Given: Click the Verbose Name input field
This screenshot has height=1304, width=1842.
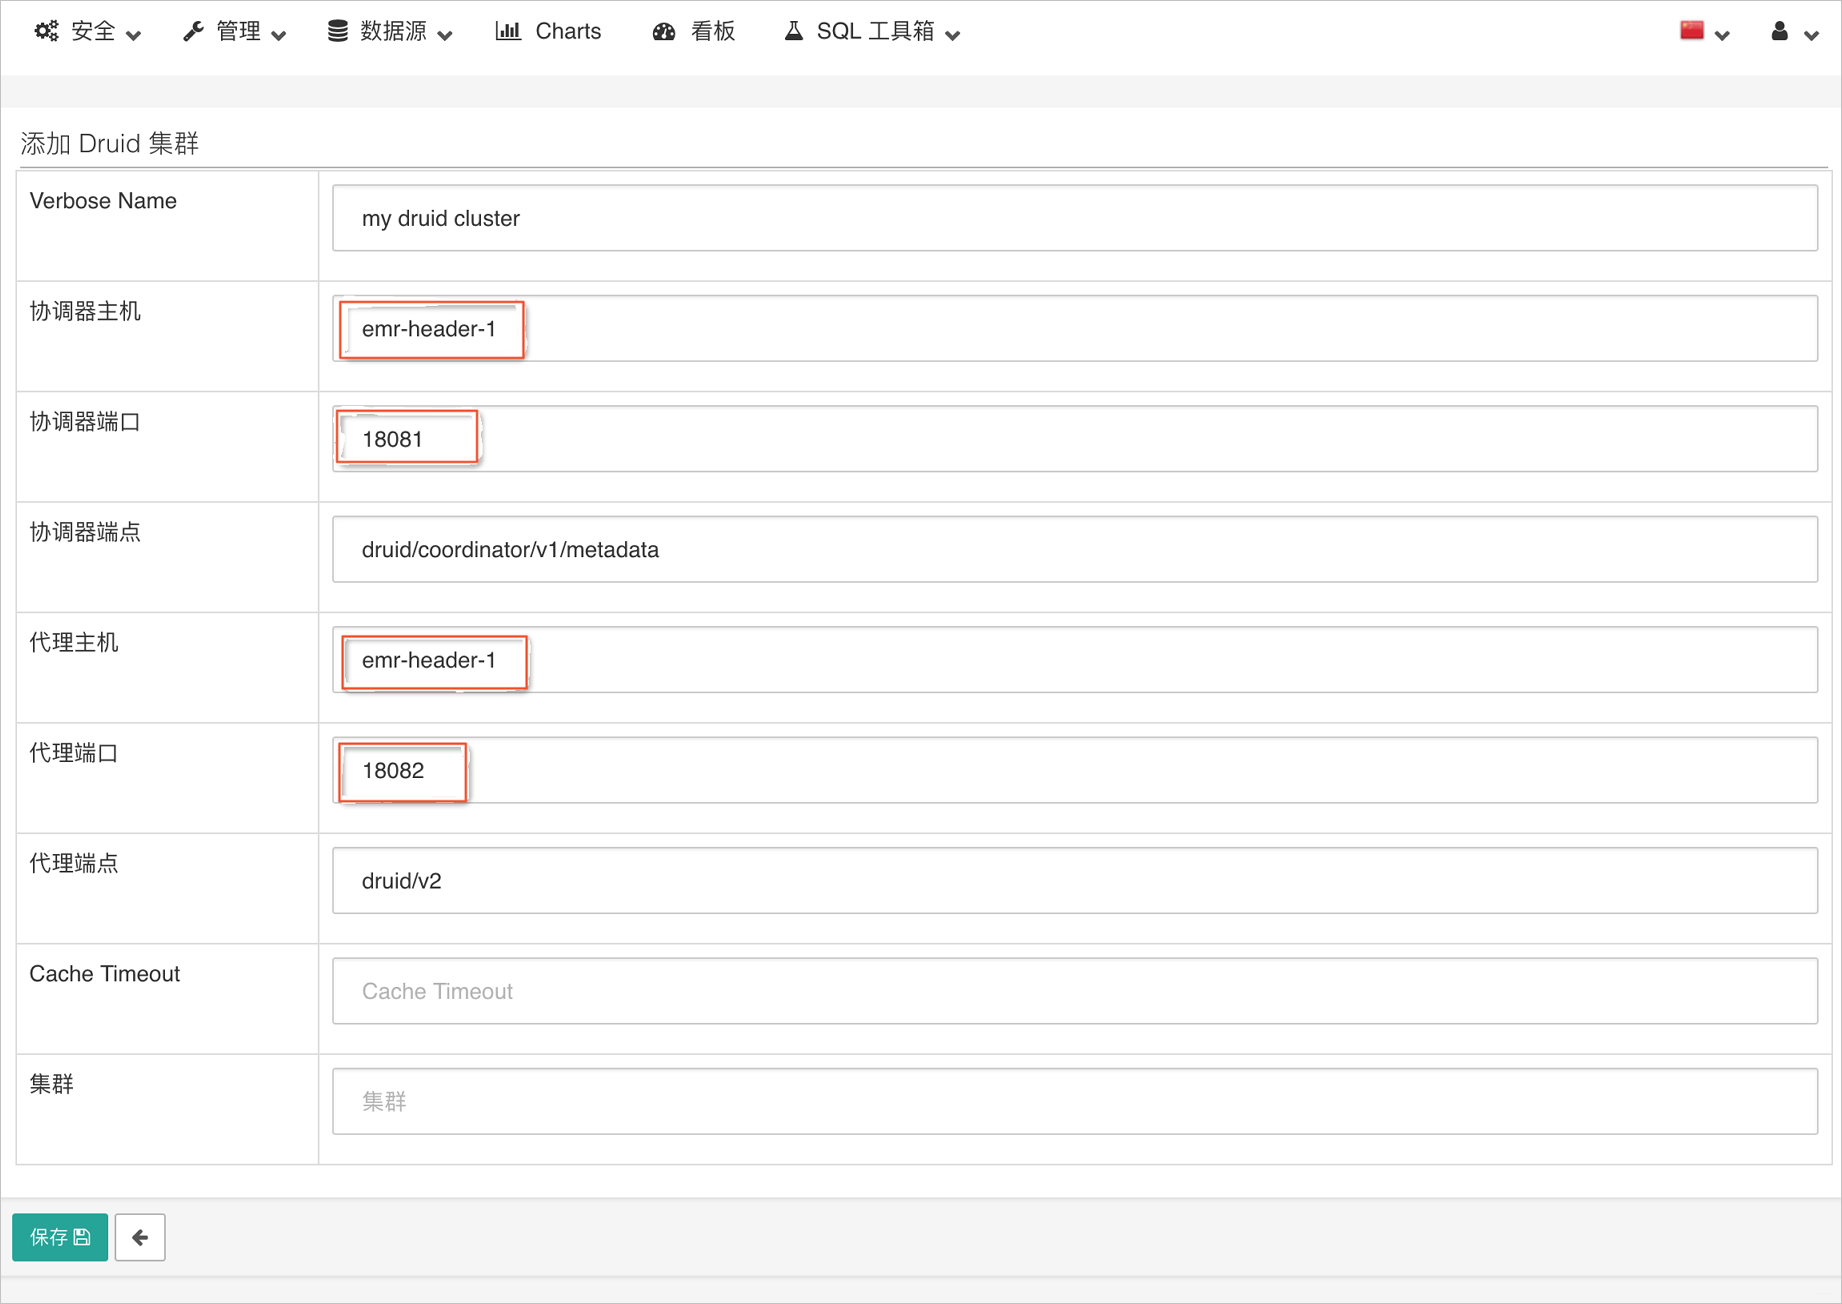Looking at the screenshot, I should click(x=1075, y=218).
